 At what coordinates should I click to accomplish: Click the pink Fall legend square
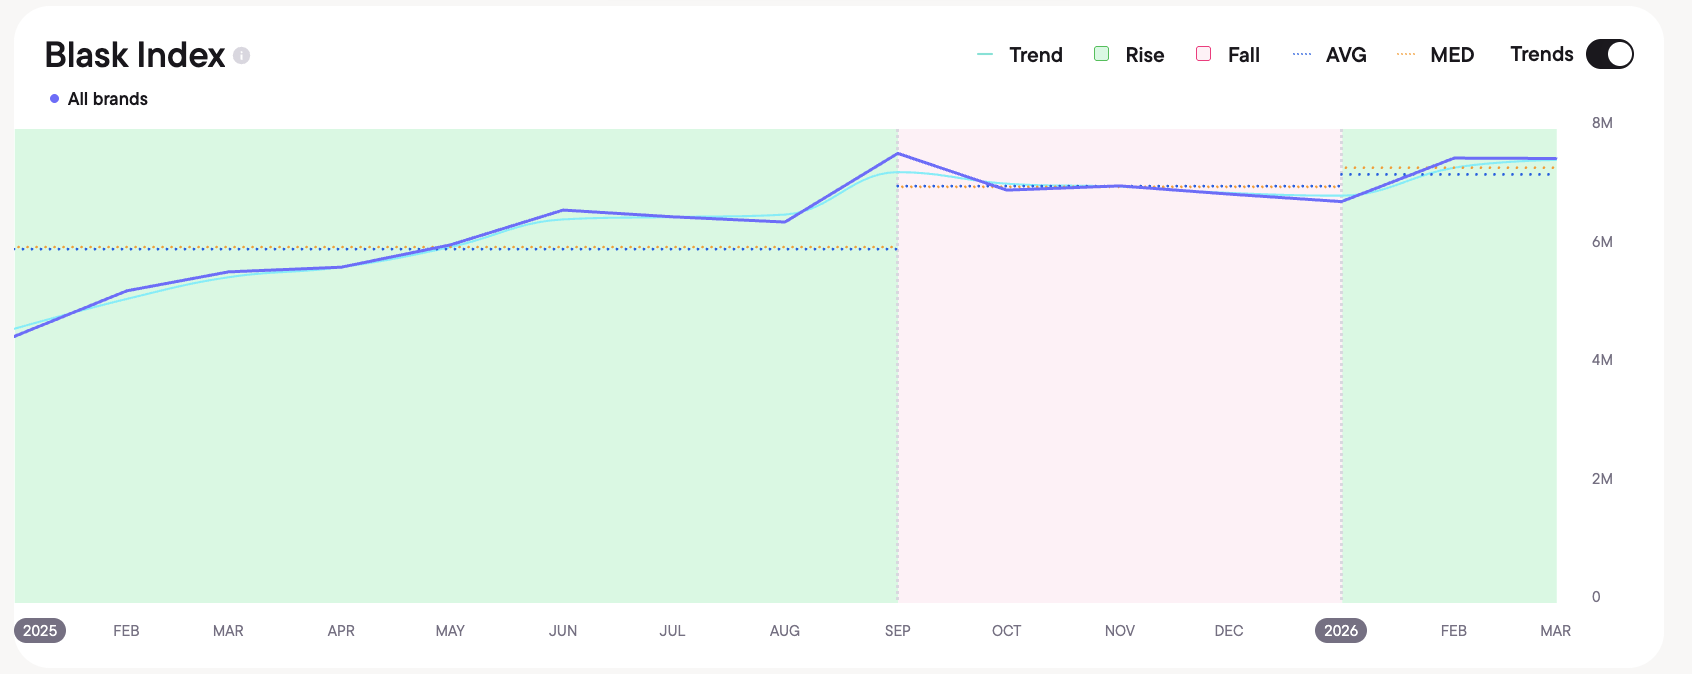tap(1204, 54)
